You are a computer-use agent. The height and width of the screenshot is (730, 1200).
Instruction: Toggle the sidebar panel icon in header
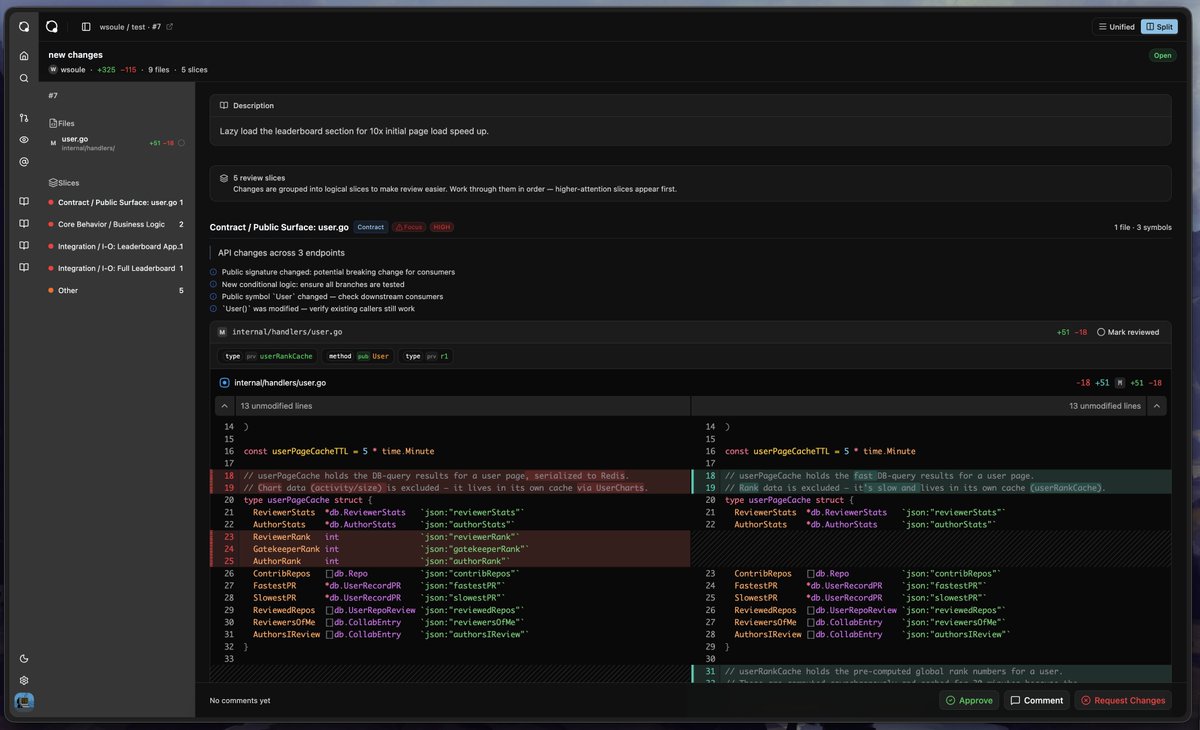[86, 27]
